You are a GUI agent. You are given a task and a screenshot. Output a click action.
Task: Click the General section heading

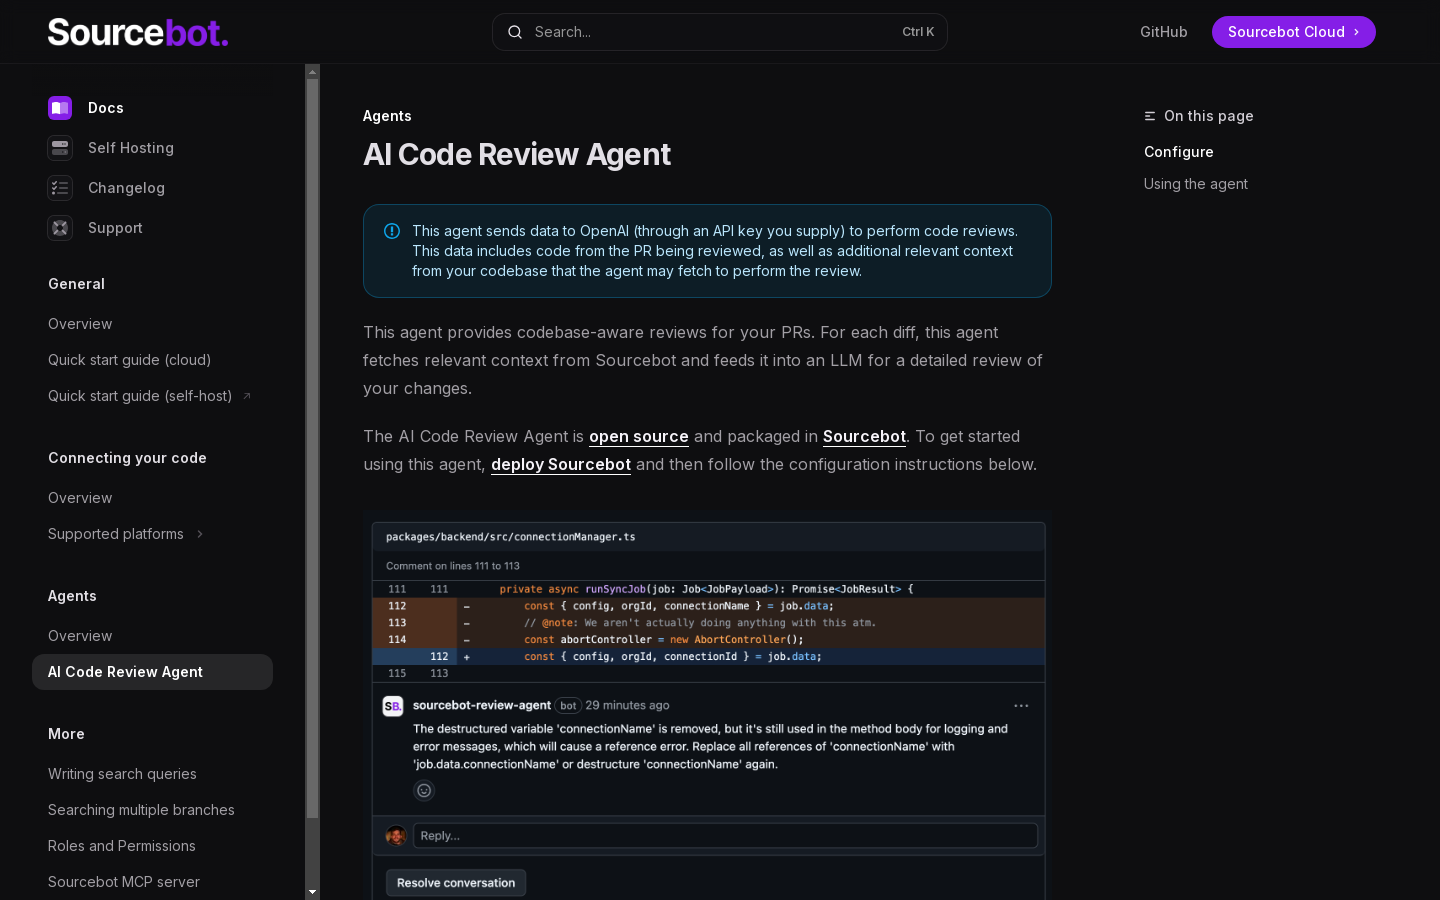click(77, 284)
